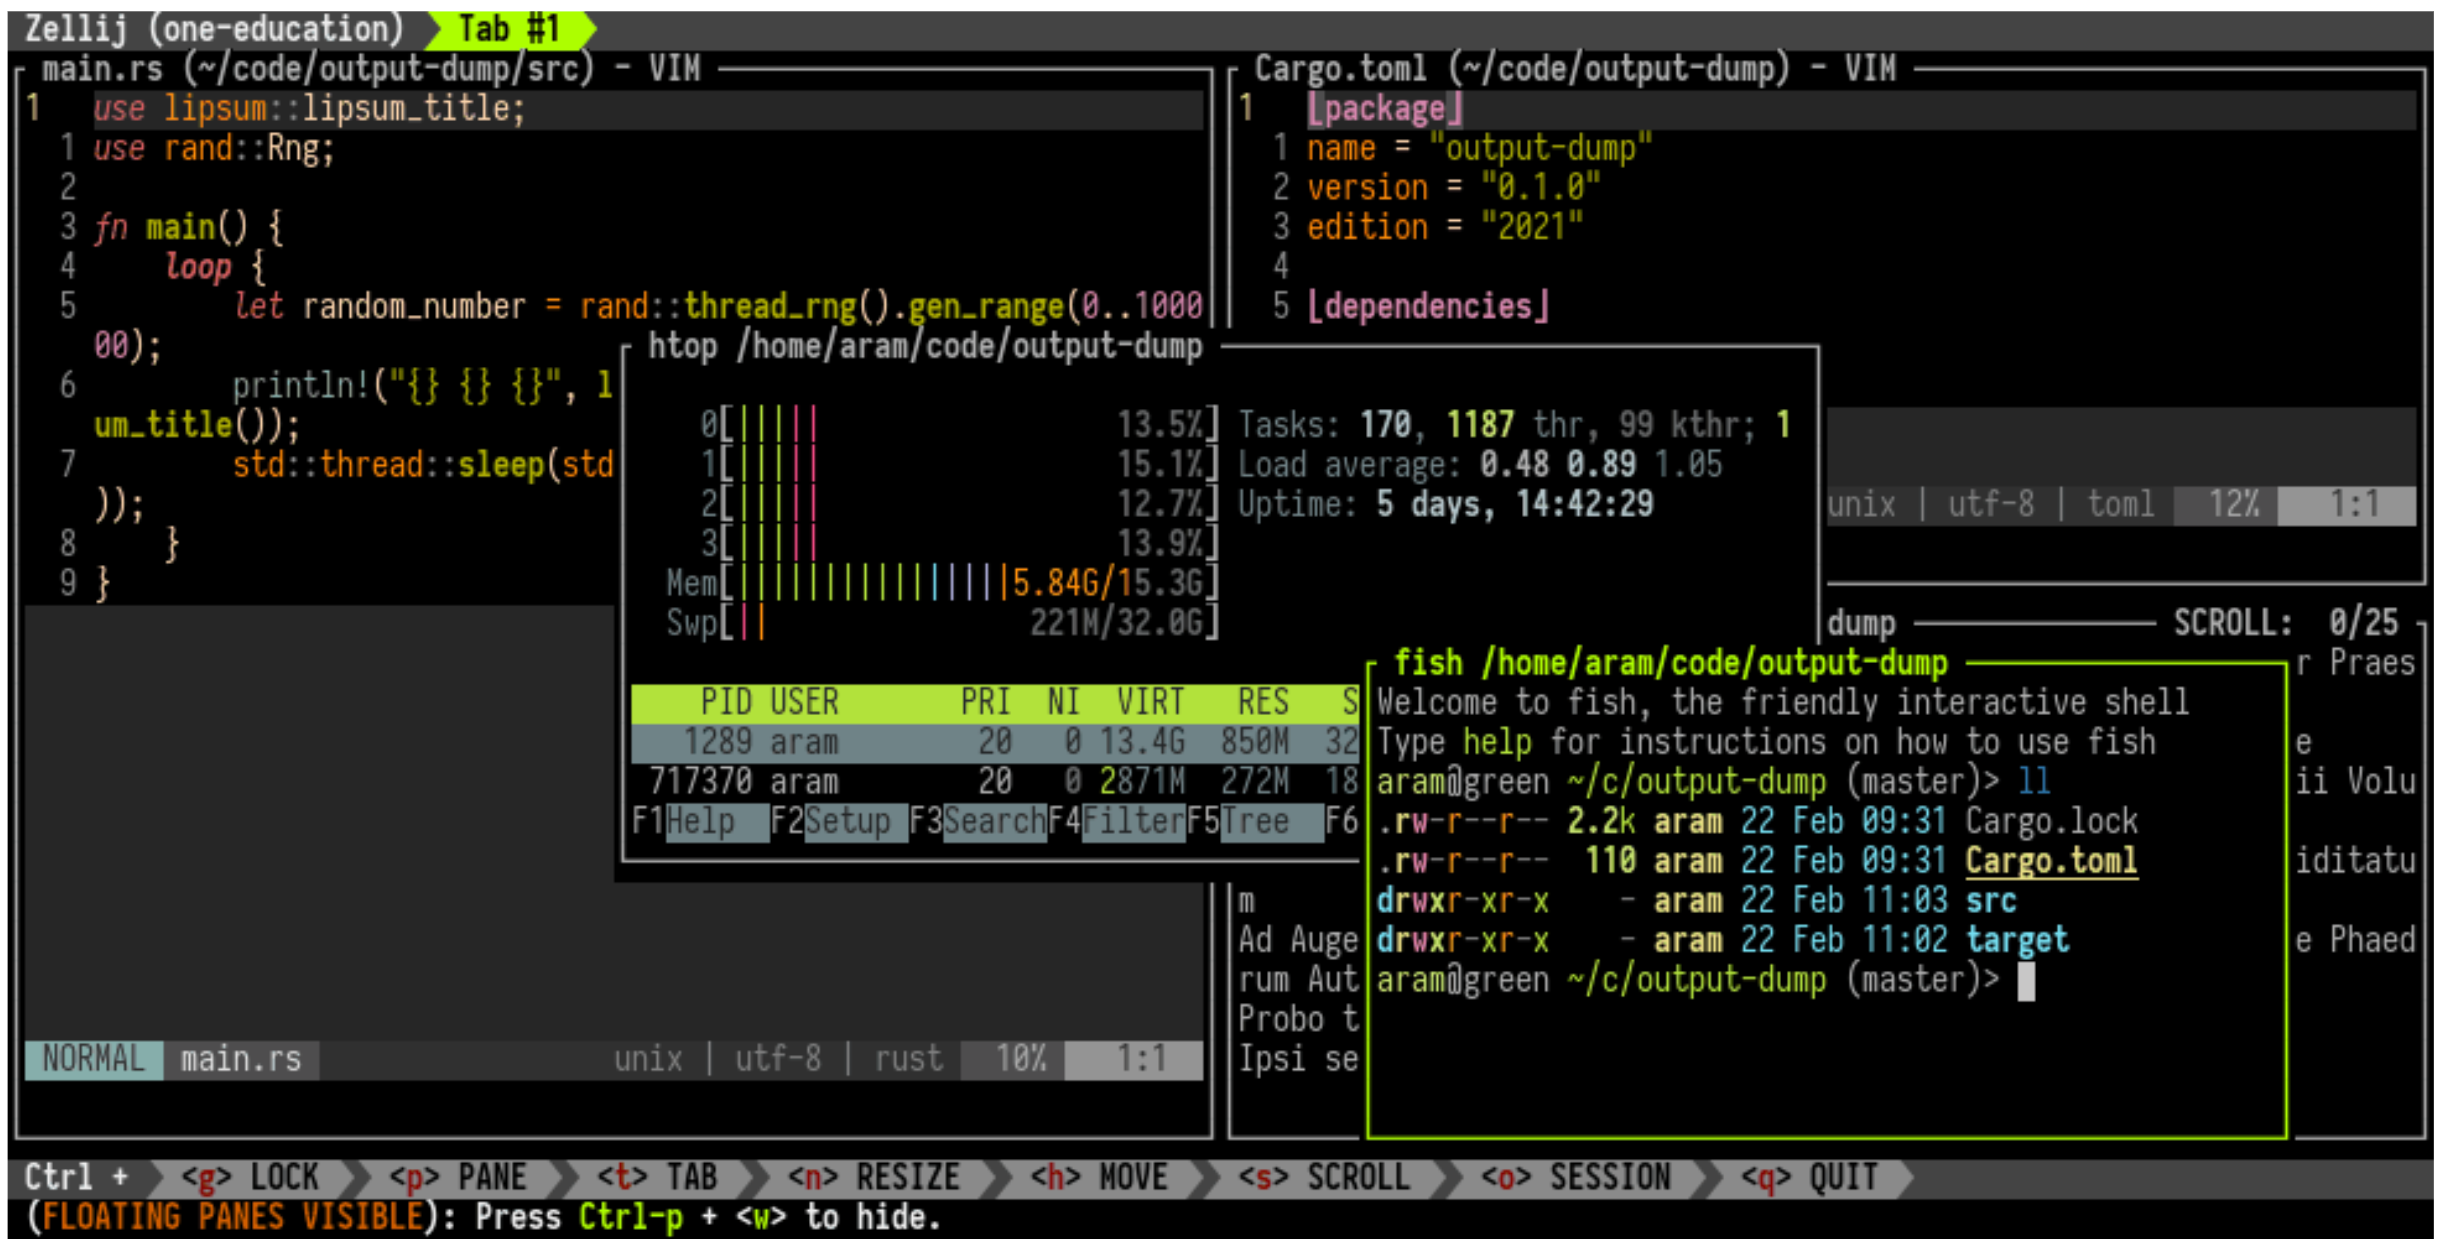Click [package] line in Cargo.toml
Image resolution: width=2444 pixels, height=1249 pixels.
[x=1384, y=109]
